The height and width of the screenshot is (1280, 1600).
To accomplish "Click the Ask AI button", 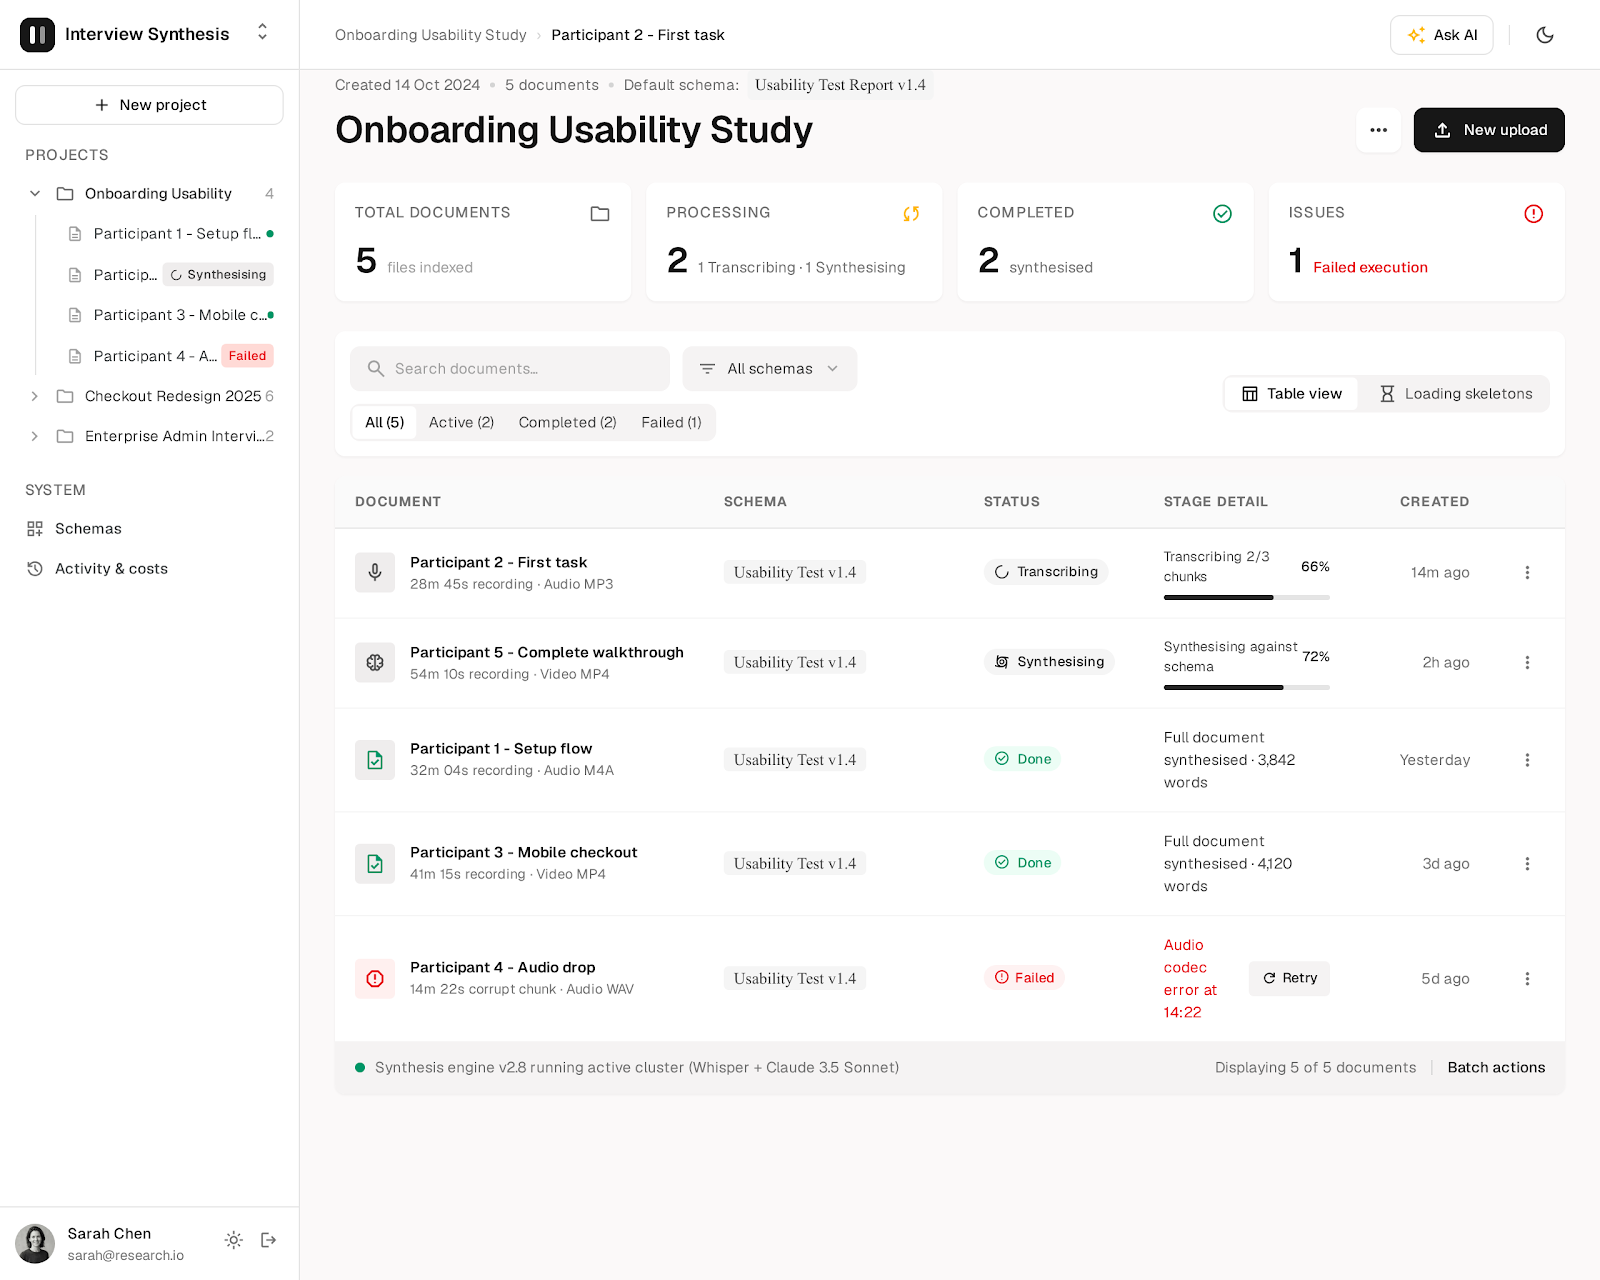I will tap(1442, 35).
